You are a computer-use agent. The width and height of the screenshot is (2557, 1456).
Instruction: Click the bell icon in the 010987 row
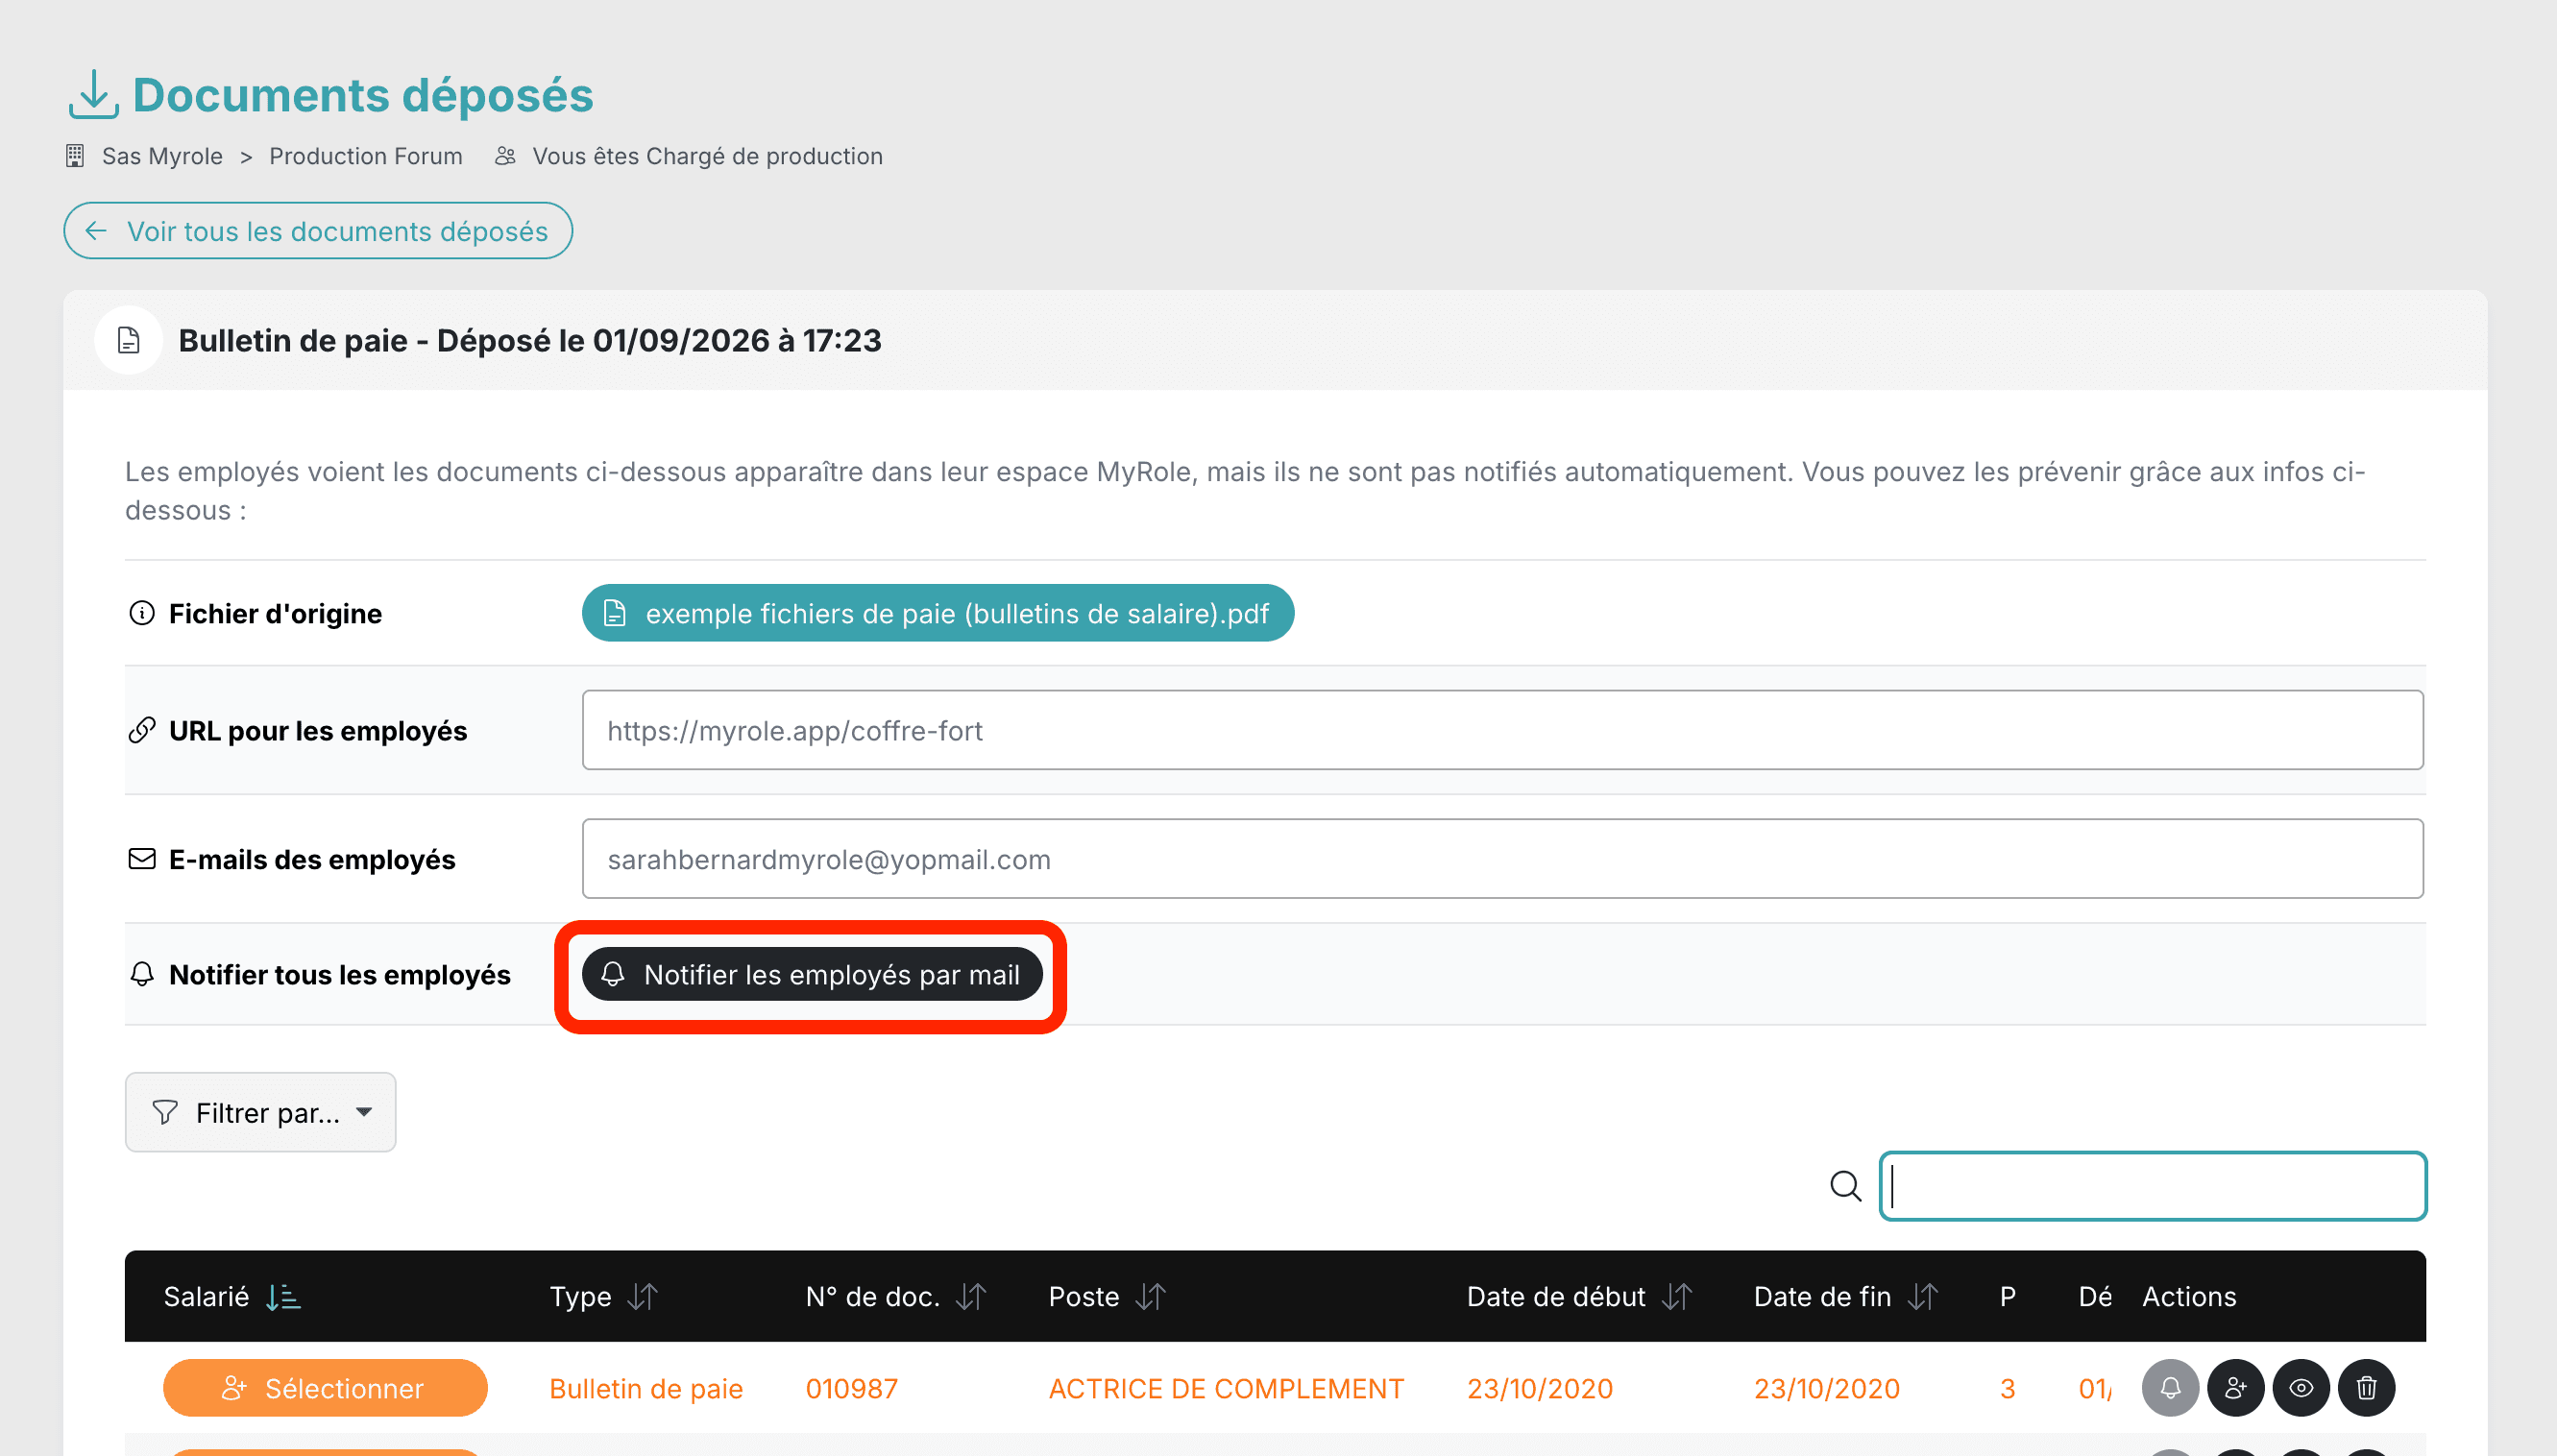click(2169, 1387)
